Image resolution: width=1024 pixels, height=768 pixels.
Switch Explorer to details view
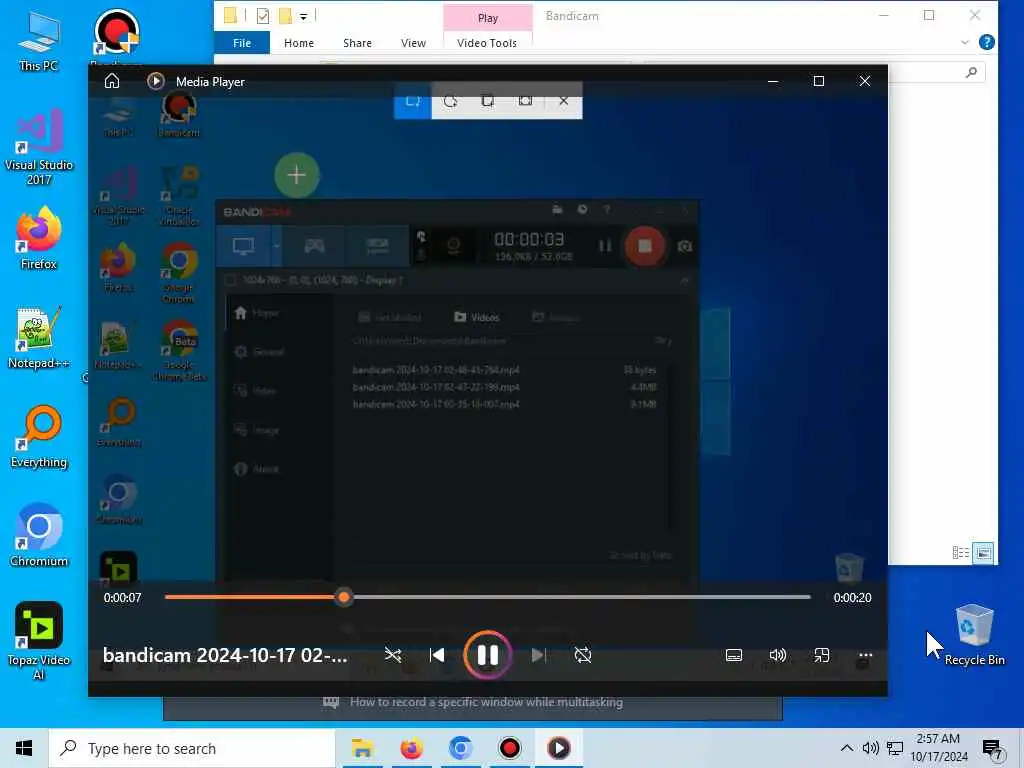click(x=961, y=553)
